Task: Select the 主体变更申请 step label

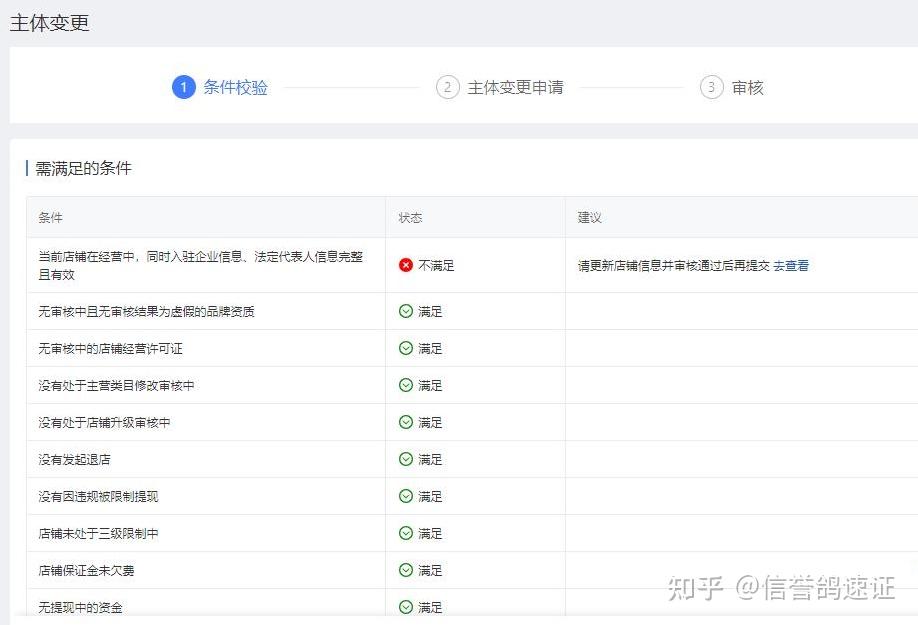Action: tap(515, 87)
